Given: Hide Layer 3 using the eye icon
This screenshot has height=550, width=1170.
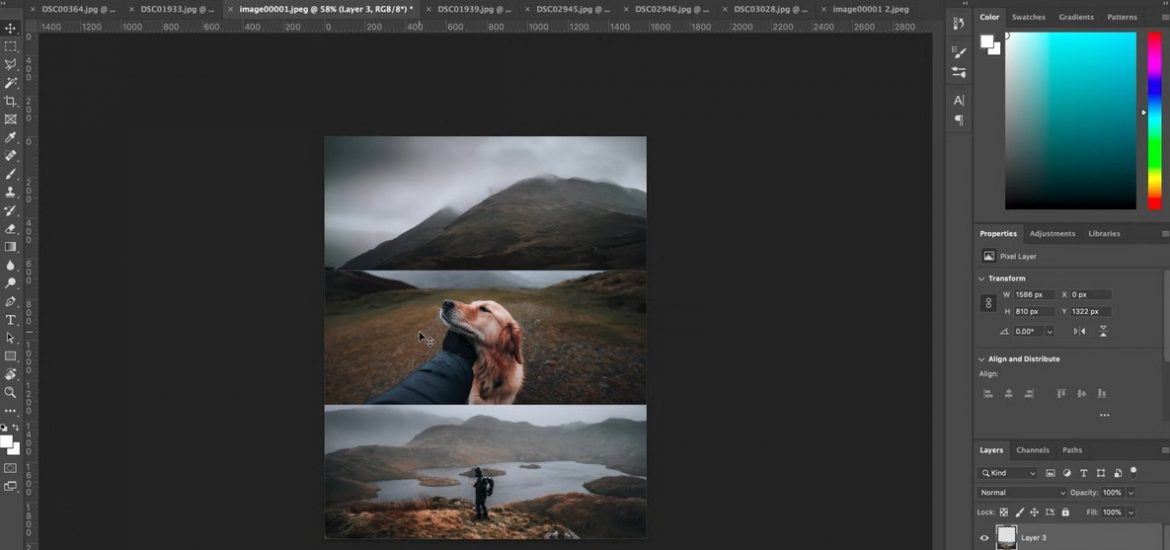Looking at the screenshot, I should [x=985, y=537].
